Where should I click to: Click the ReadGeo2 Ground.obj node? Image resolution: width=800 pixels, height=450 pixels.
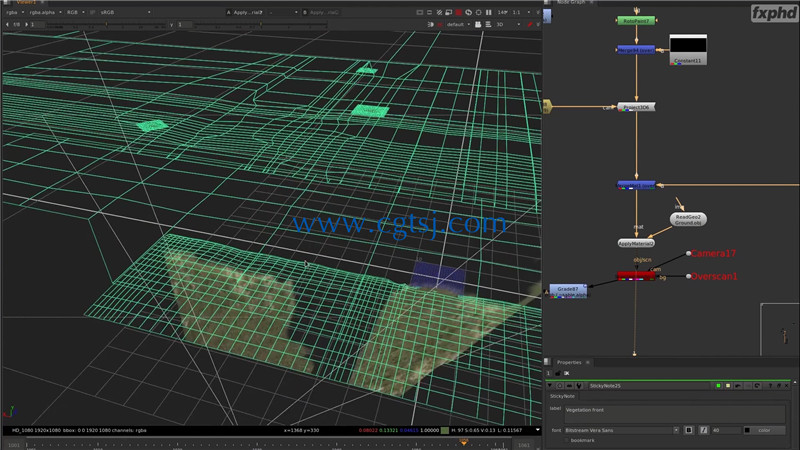pos(688,219)
